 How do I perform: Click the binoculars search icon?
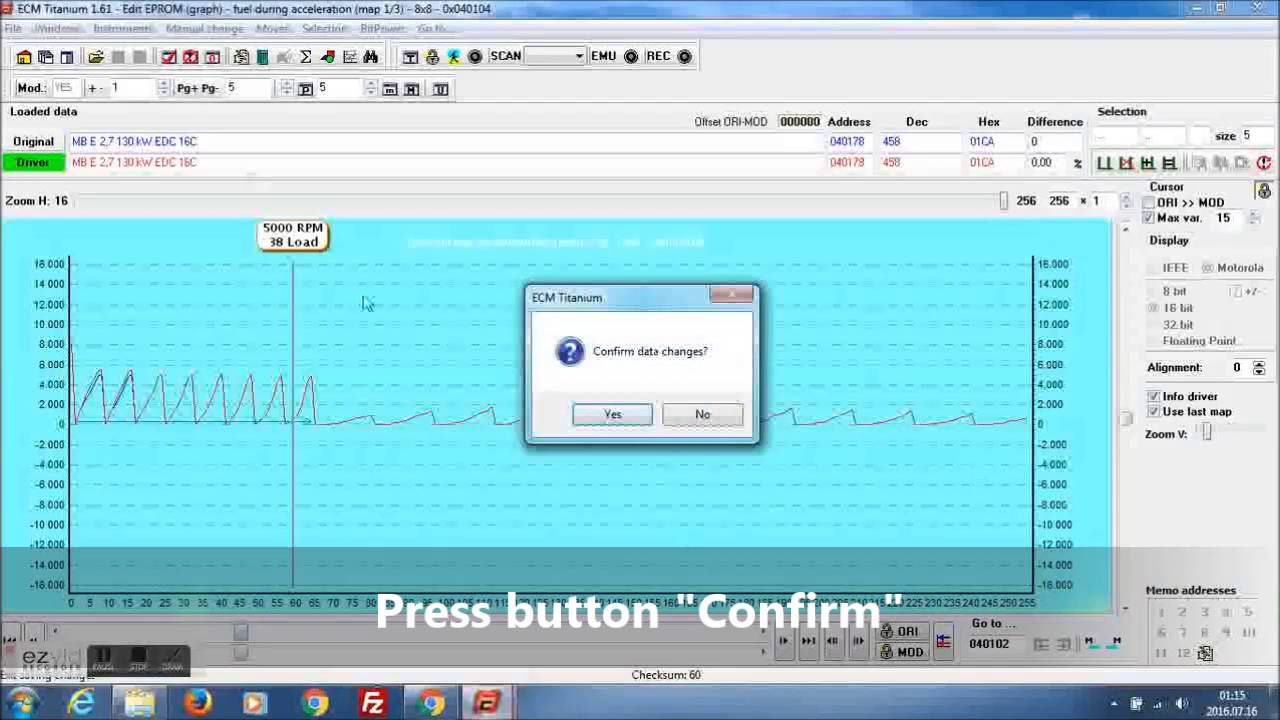pos(371,57)
